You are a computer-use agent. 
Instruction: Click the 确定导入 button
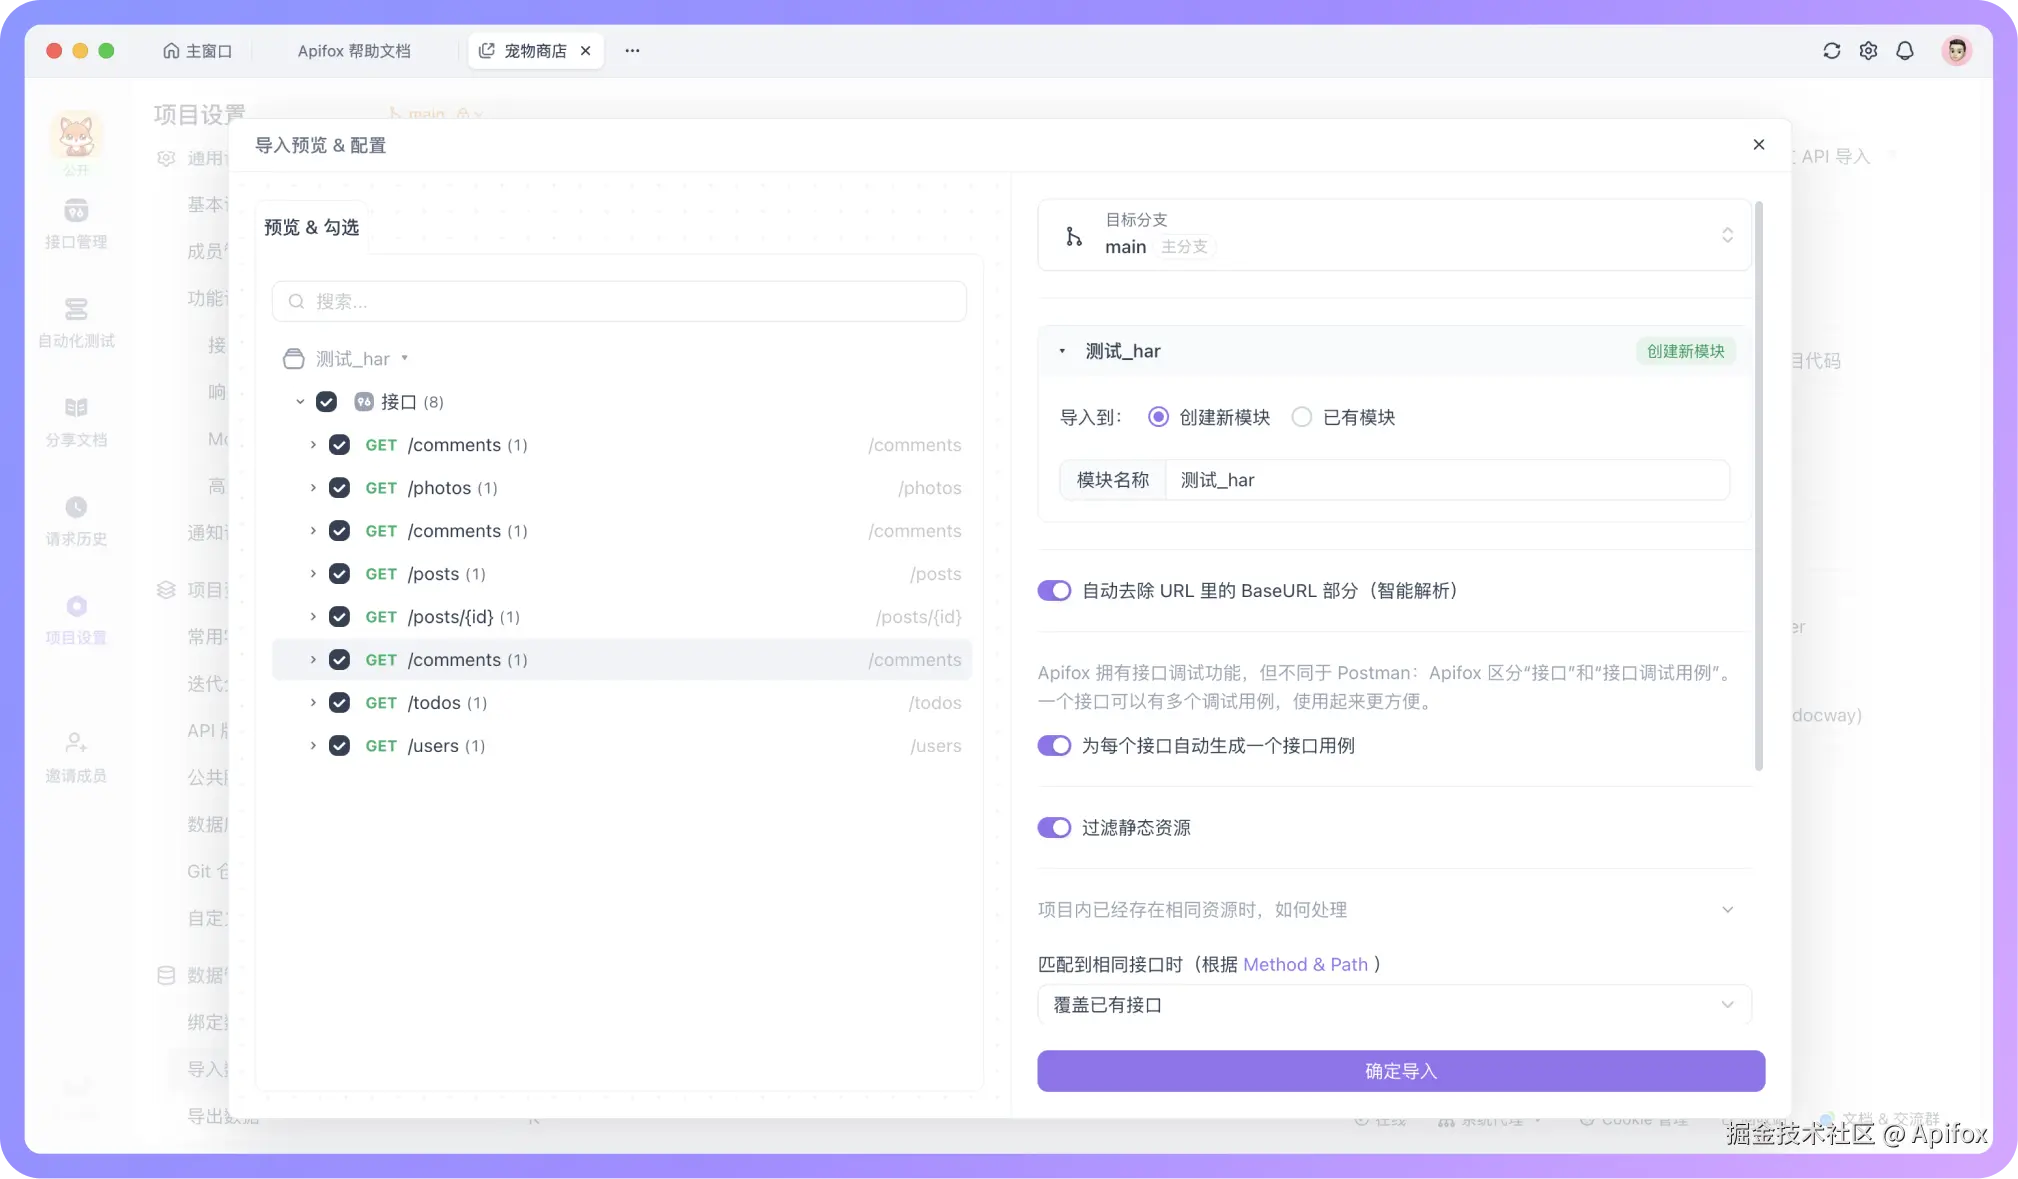[x=1400, y=1071]
